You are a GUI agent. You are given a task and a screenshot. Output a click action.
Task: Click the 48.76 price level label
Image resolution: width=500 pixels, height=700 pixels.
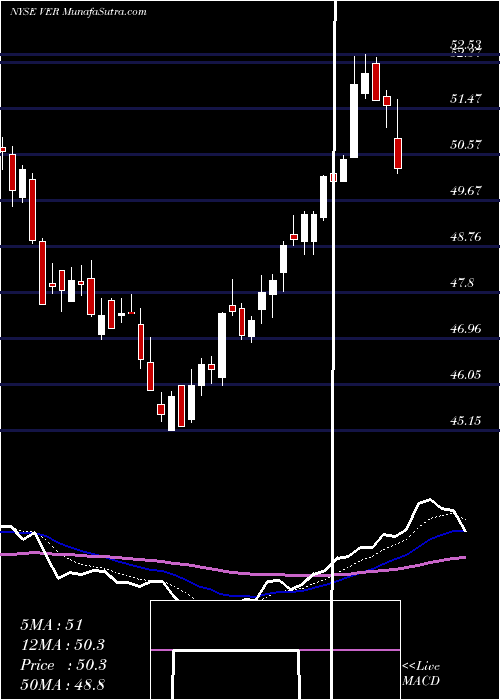466,237
